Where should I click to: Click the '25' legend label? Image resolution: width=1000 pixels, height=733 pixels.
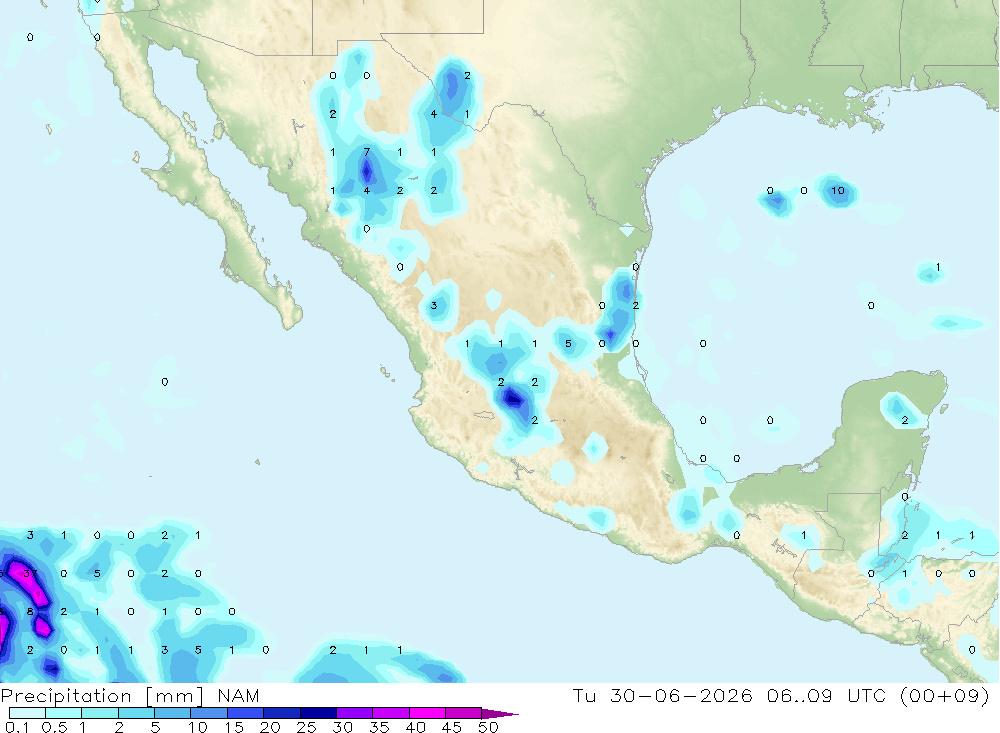(x=306, y=727)
